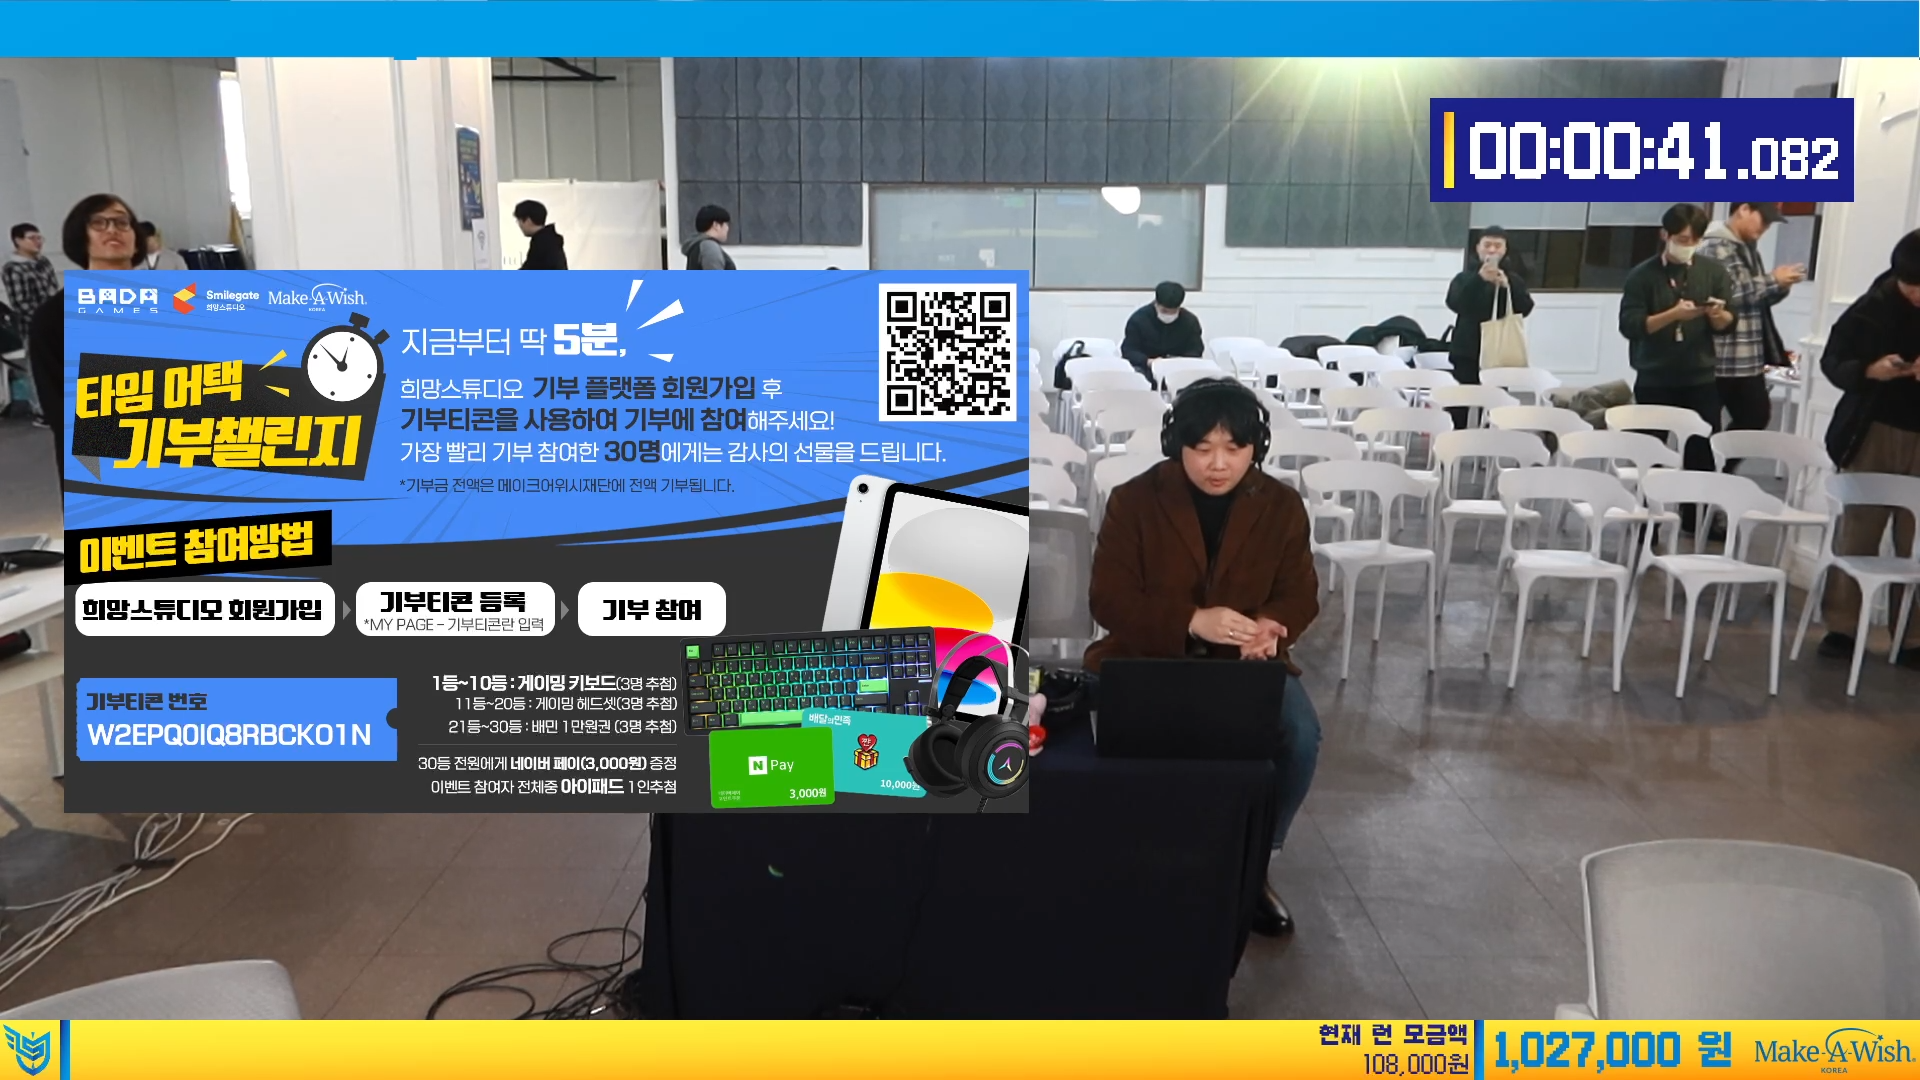Image resolution: width=1920 pixels, height=1080 pixels.
Task: Click the Smilegate logo on banner
Action: coord(216,299)
